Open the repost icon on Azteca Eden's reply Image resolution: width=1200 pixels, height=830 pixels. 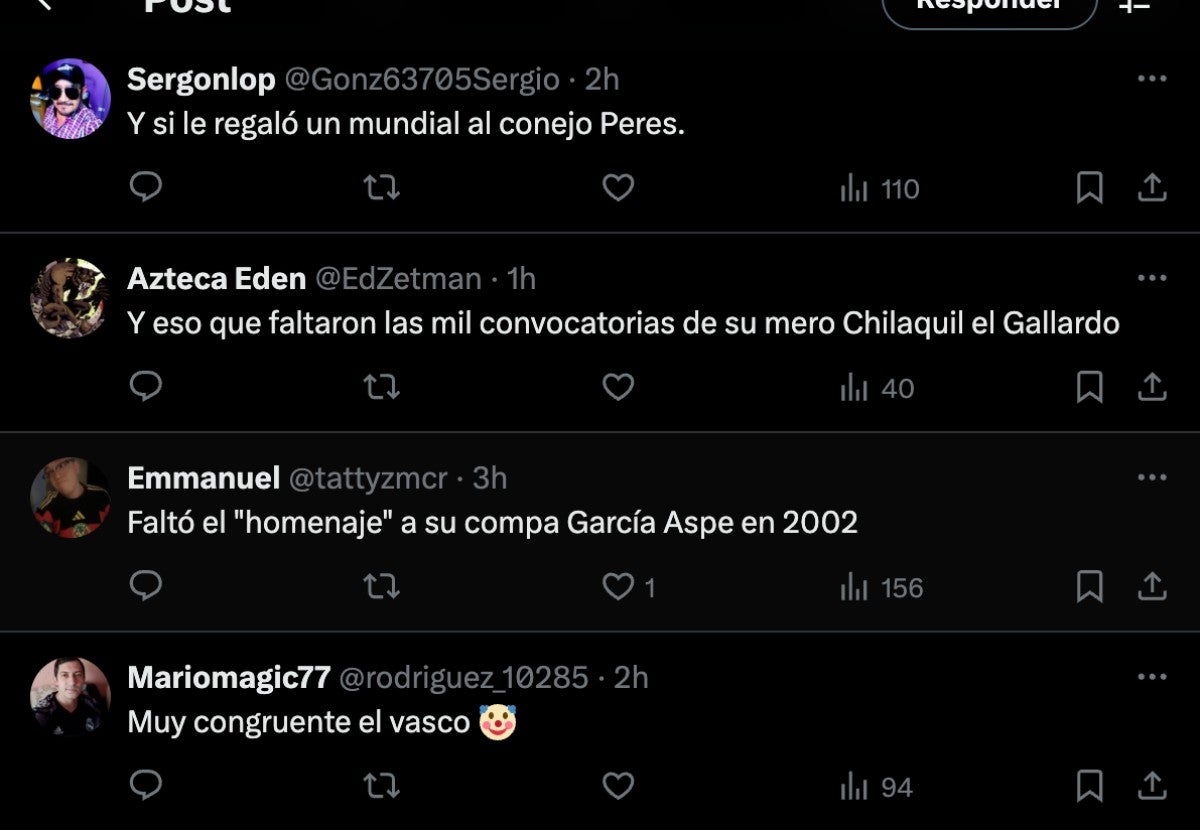pyautogui.click(x=381, y=387)
